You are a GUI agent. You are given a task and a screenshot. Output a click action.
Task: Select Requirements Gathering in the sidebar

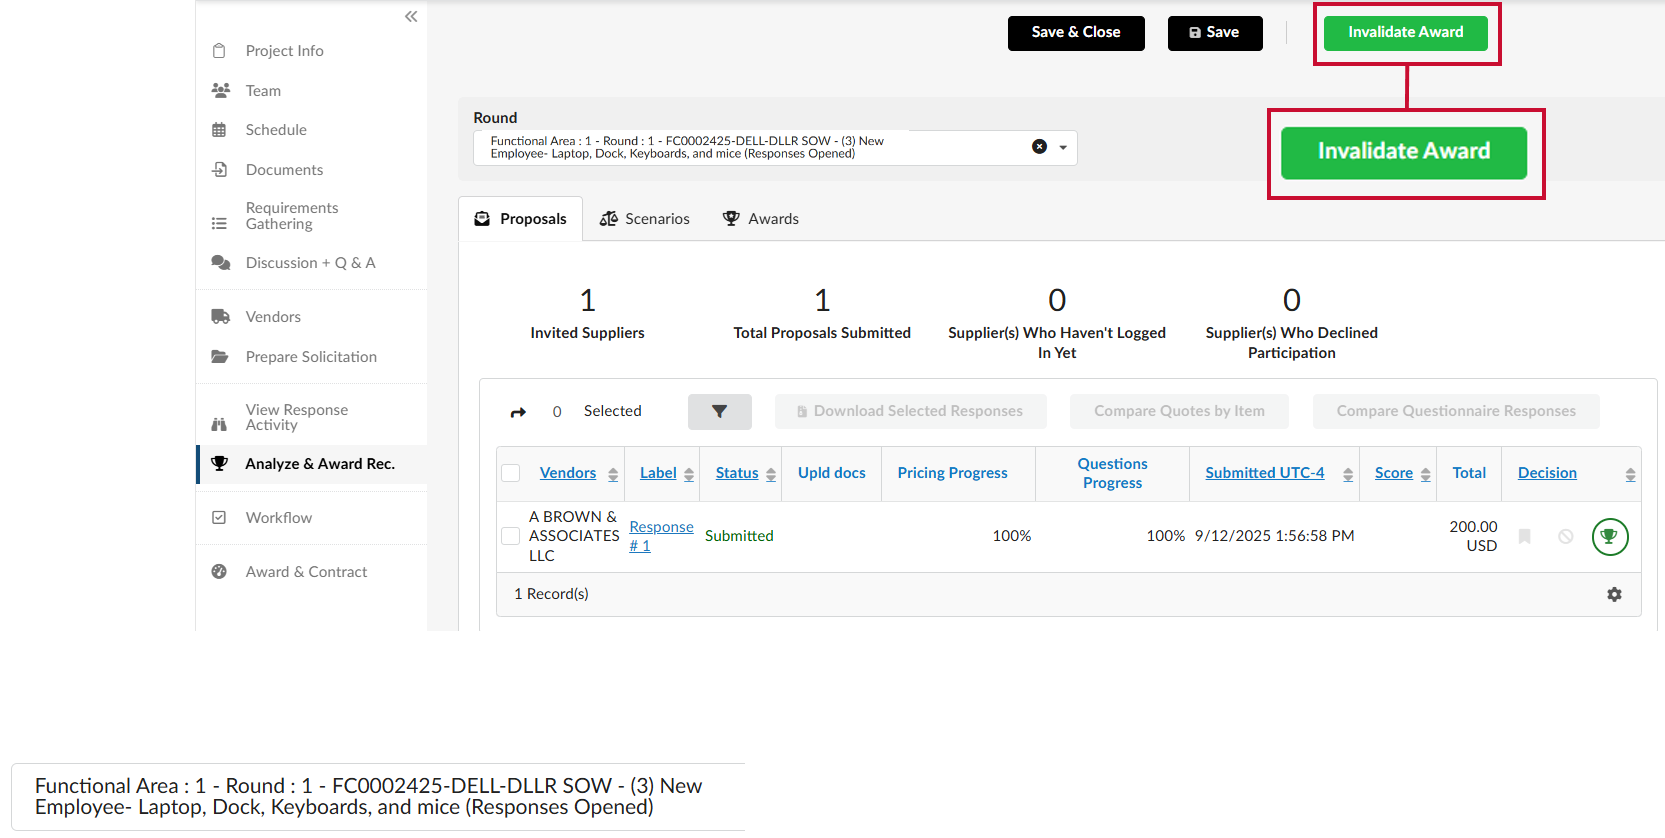[292, 216]
